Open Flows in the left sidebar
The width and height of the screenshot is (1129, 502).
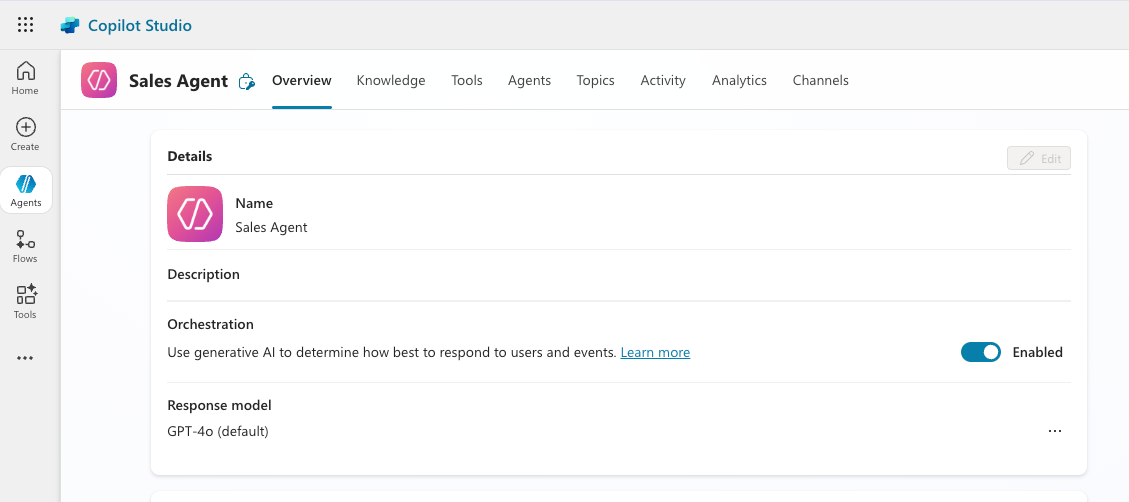[26, 246]
